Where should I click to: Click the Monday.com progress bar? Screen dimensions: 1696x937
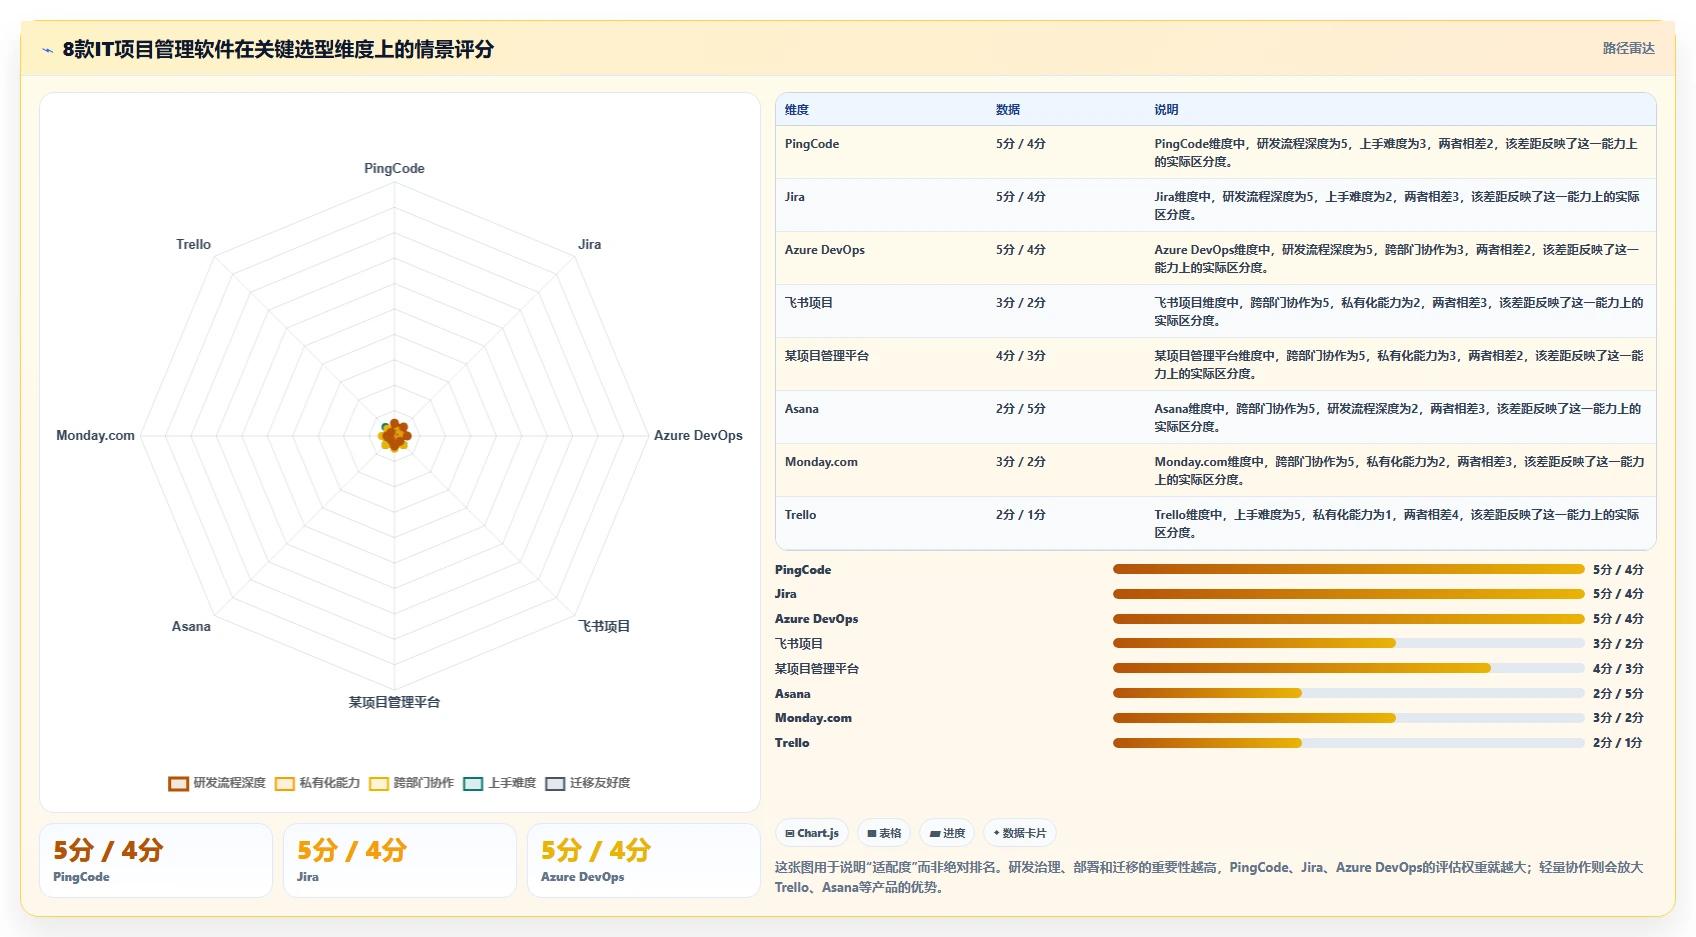[1349, 718]
